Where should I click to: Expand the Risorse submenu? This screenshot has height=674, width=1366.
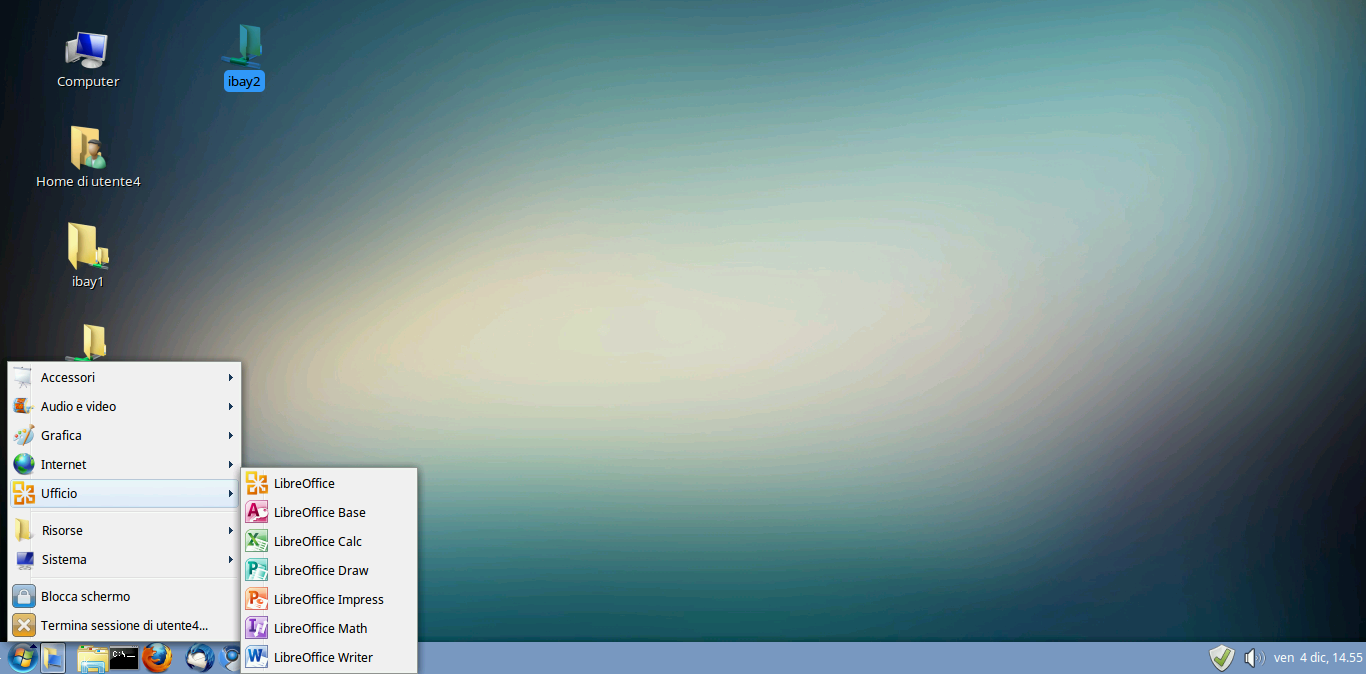pyautogui.click(x=124, y=530)
